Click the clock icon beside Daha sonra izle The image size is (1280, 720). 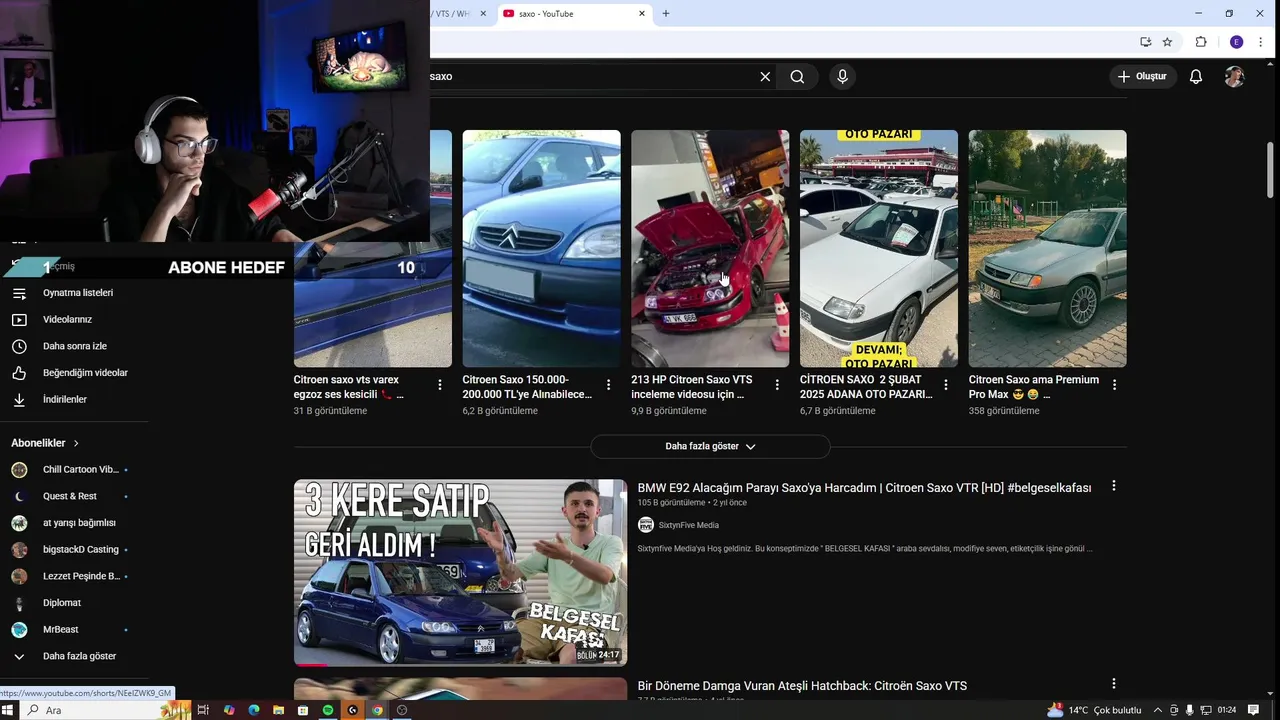pos(19,346)
